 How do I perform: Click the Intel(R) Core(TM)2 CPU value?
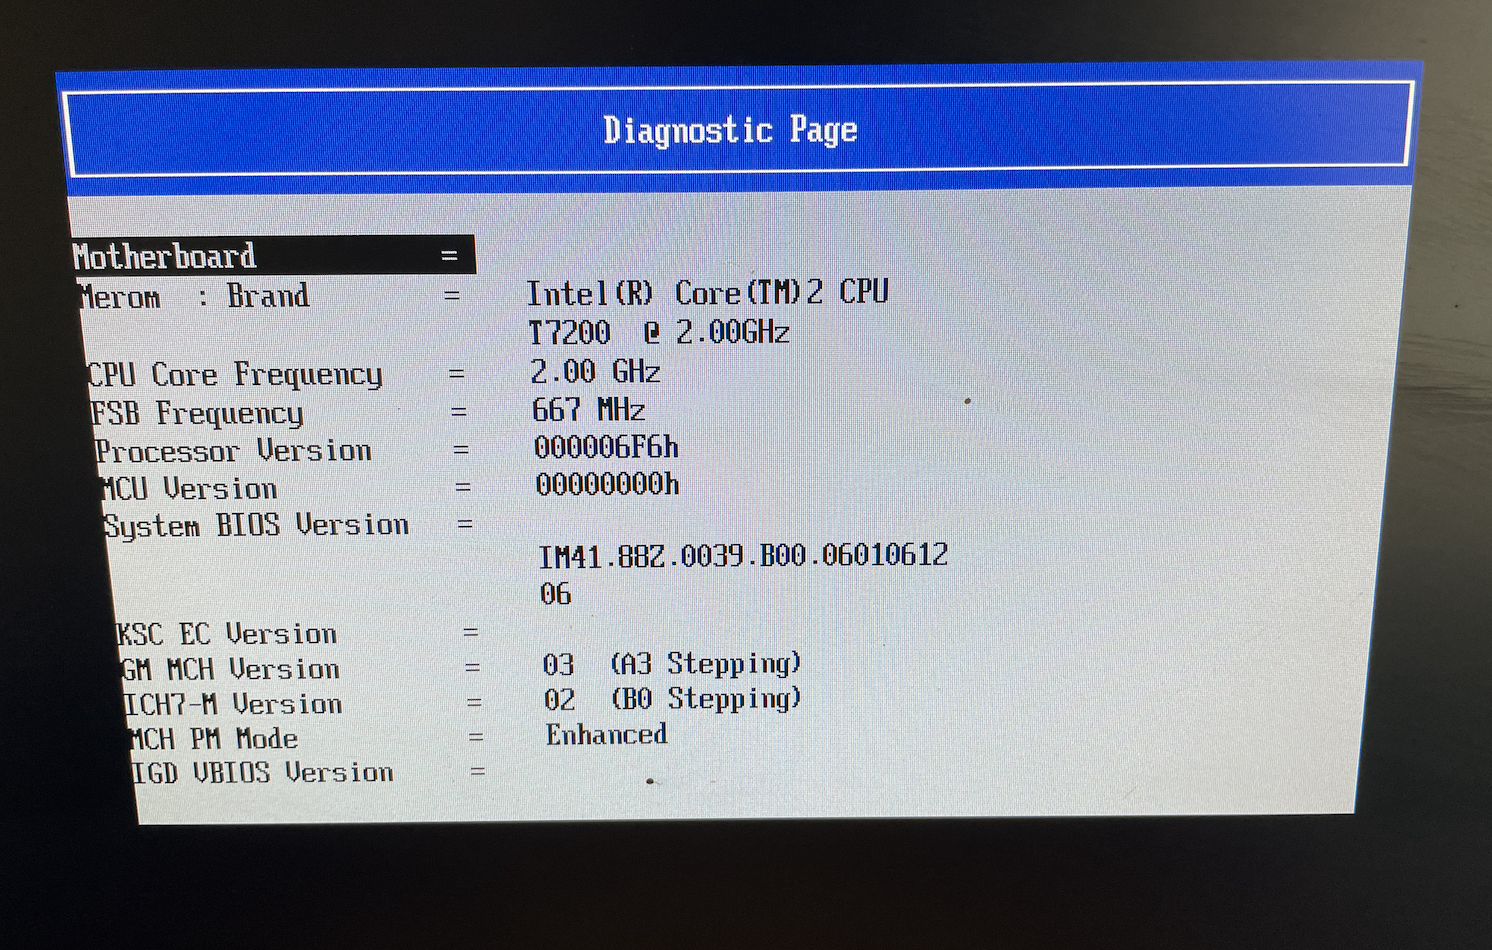[x=707, y=293]
